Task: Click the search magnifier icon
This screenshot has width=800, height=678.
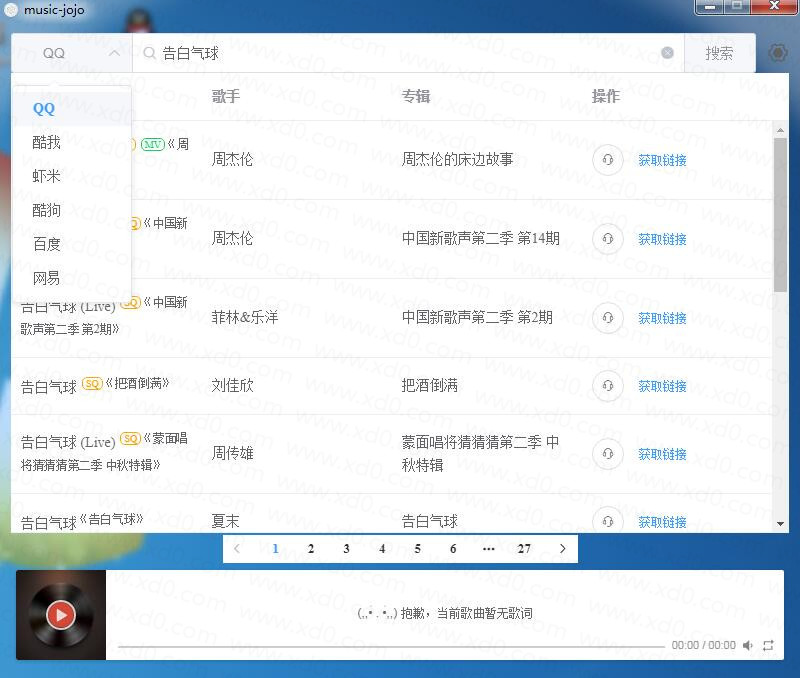Action: pyautogui.click(x=149, y=53)
